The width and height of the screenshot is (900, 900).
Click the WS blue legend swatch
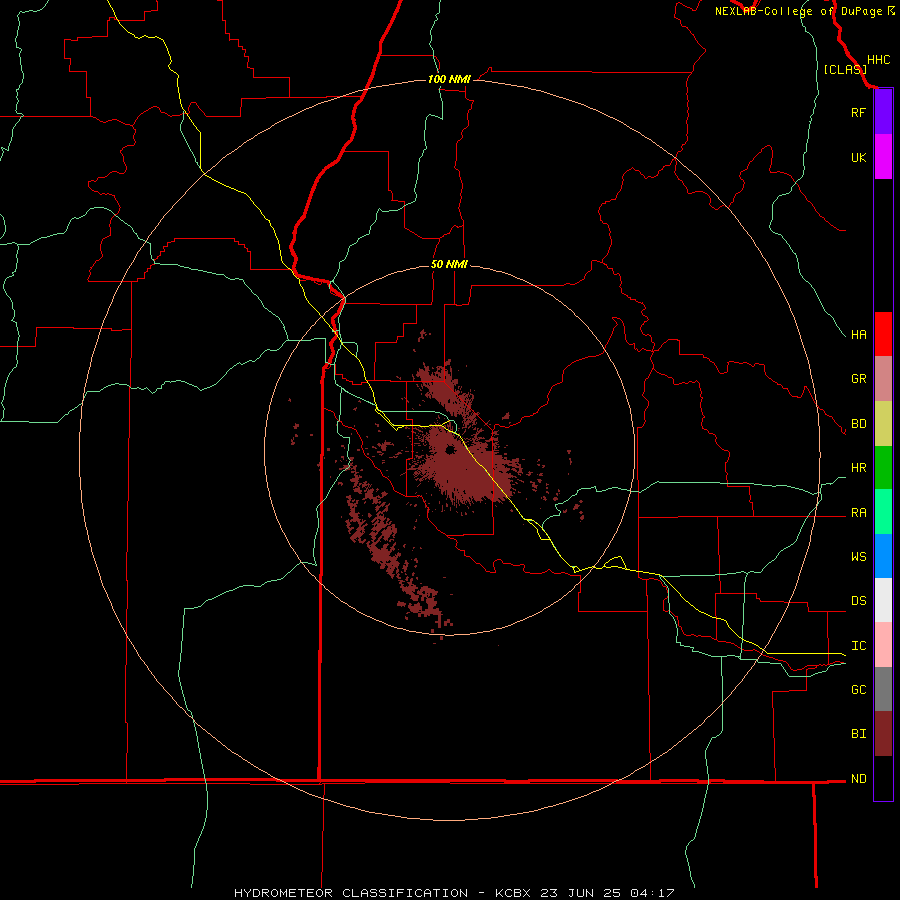(883, 556)
